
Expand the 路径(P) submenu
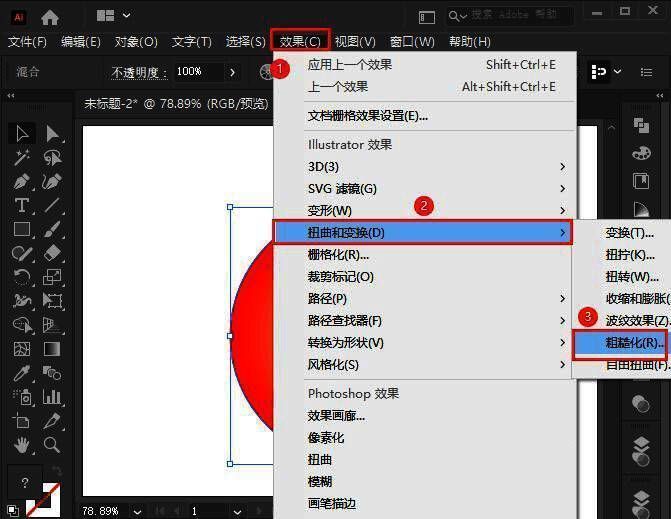click(x=436, y=298)
